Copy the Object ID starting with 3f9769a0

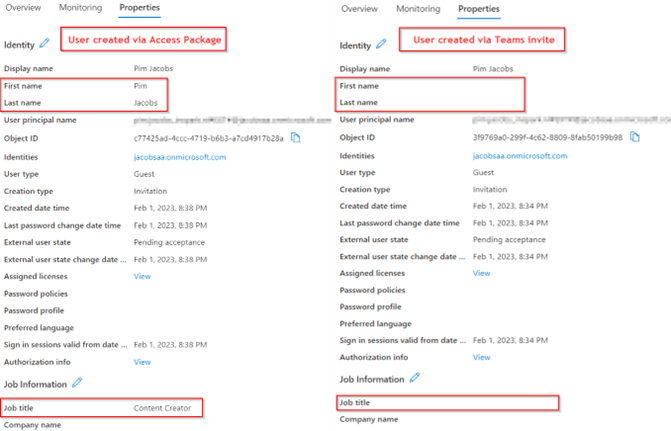click(633, 138)
